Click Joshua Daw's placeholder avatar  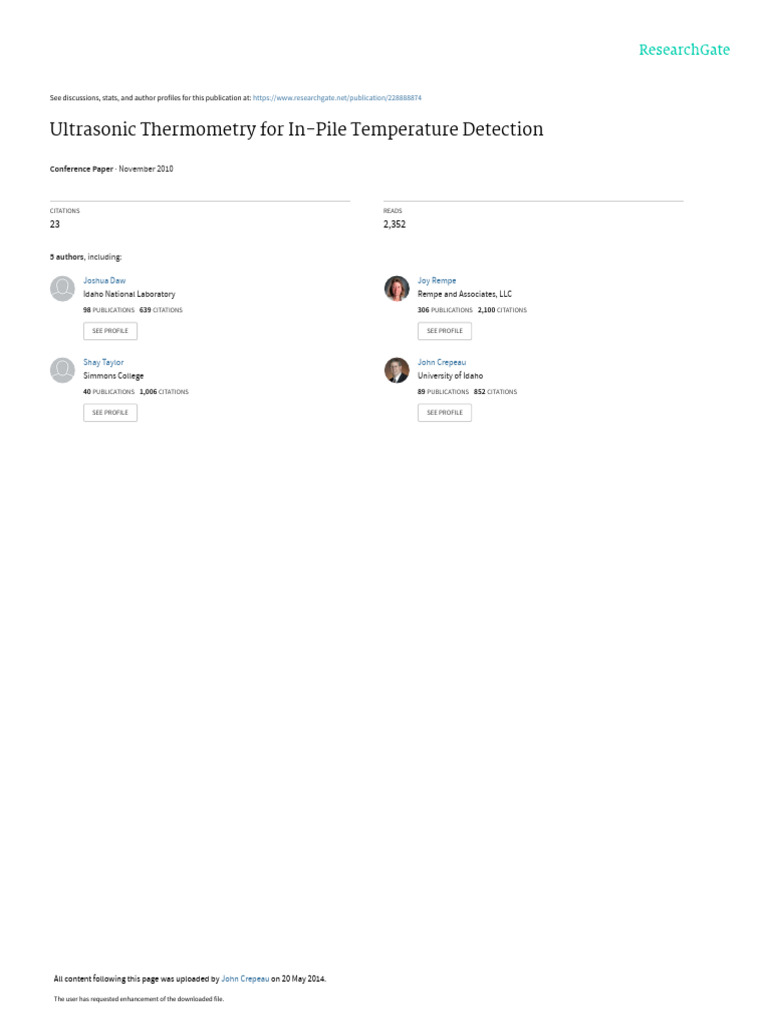(62, 289)
